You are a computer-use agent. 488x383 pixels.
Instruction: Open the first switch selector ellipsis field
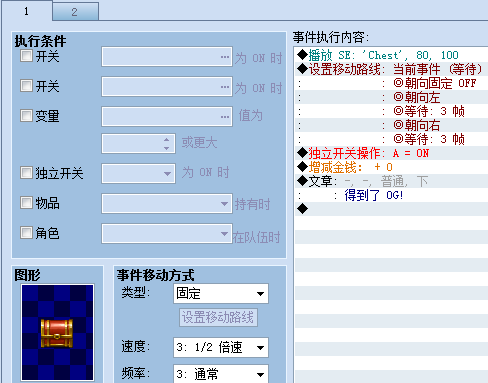(x=167, y=57)
